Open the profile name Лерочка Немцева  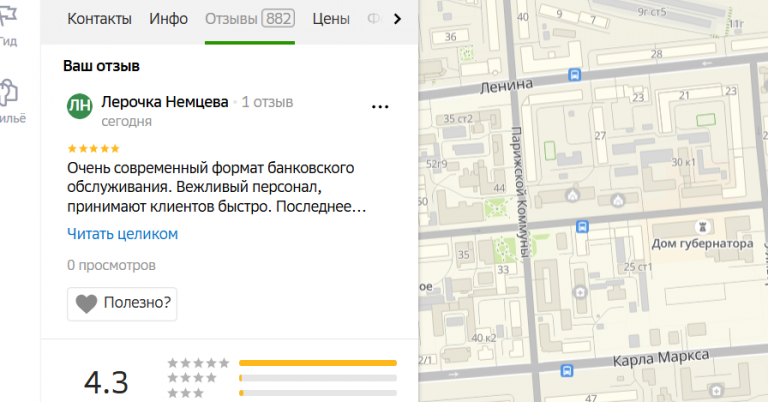[x=165, y=102]
